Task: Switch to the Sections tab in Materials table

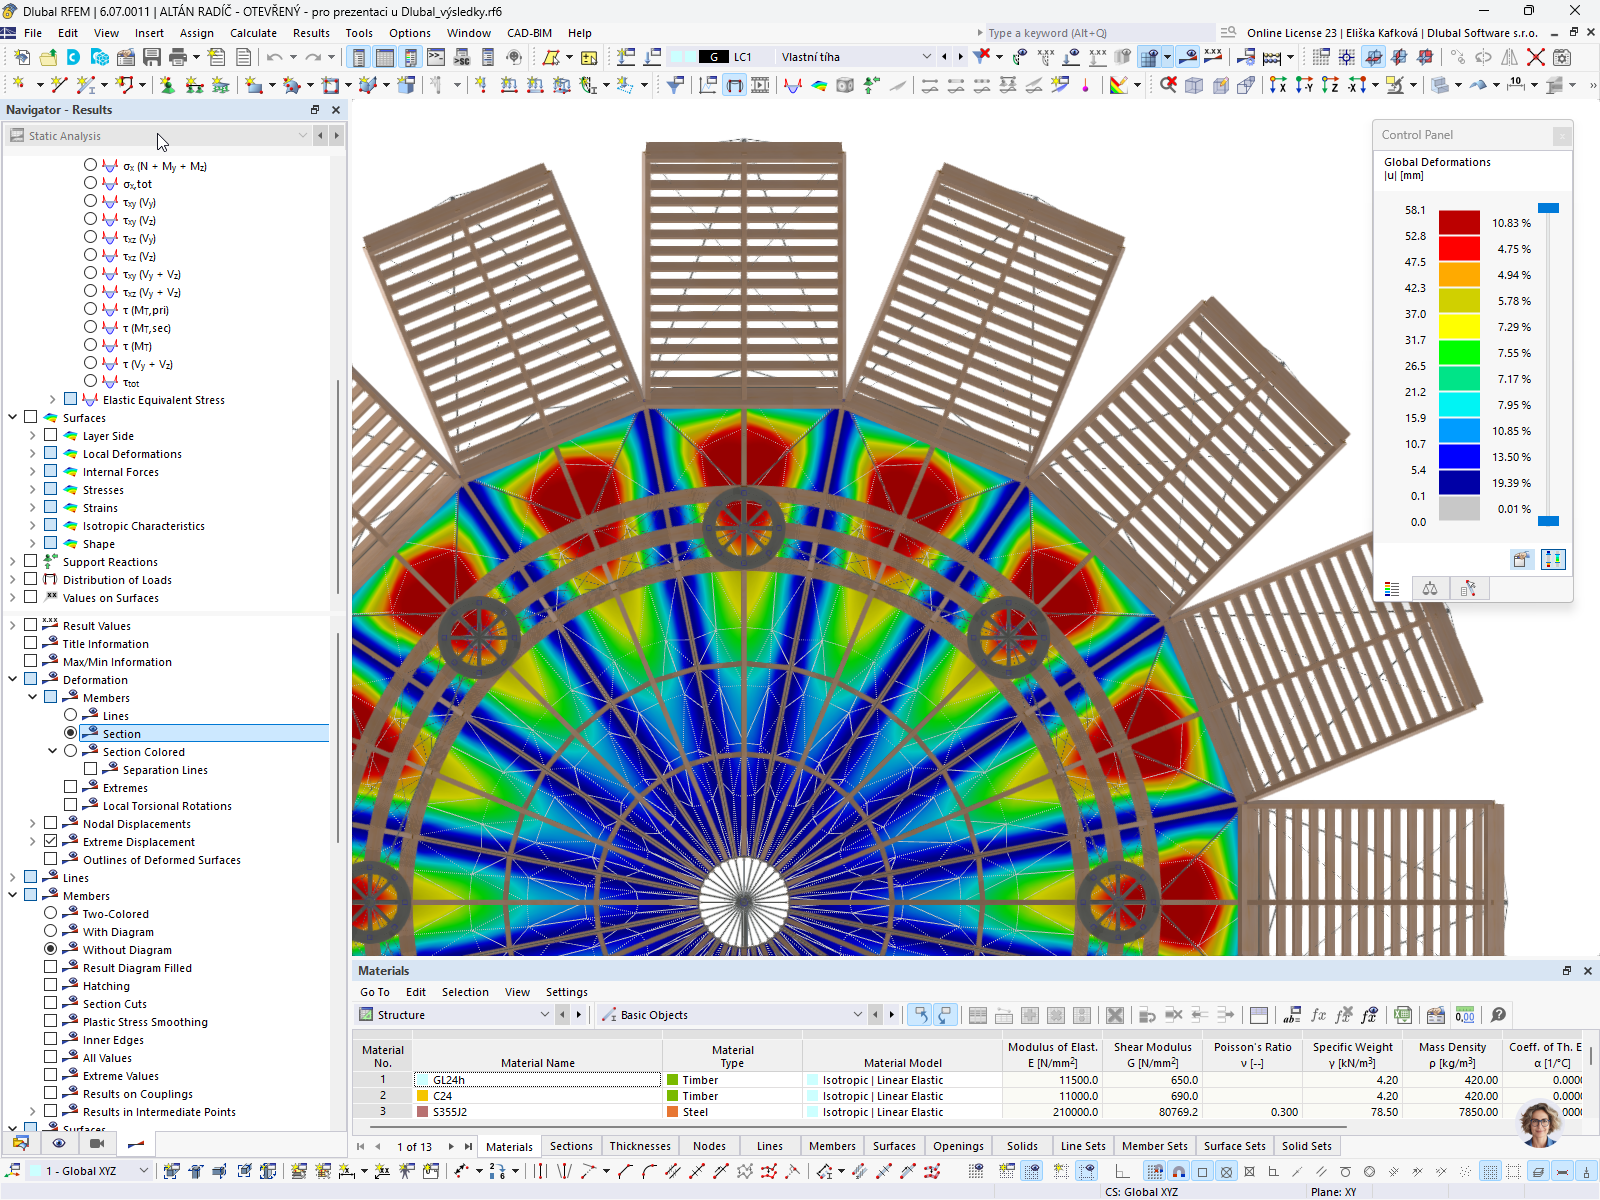Action: pos(571,1145)
